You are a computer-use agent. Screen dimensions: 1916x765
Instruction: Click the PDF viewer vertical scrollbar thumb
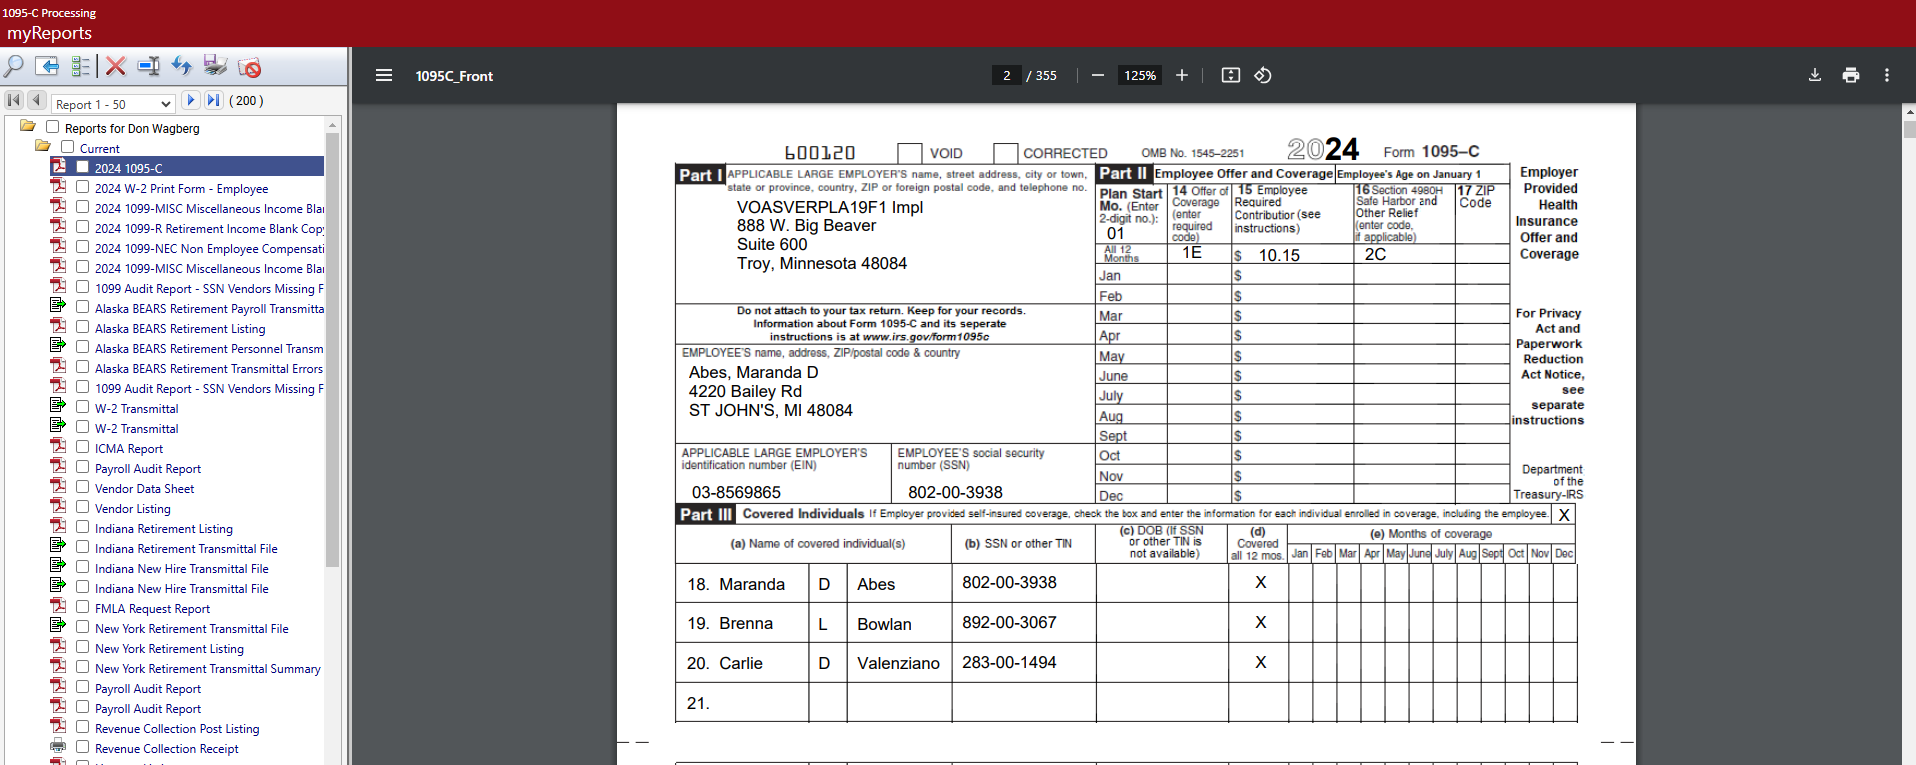point(1909,130)
